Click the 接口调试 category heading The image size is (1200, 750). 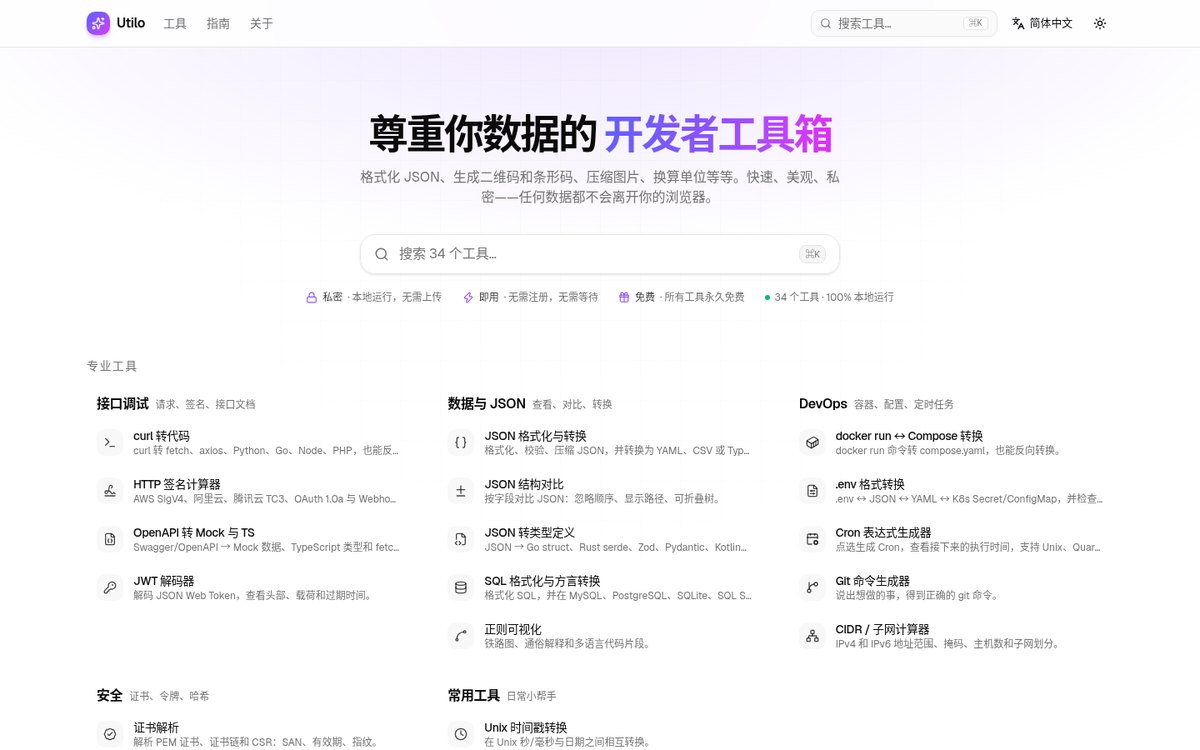[122, 404]
